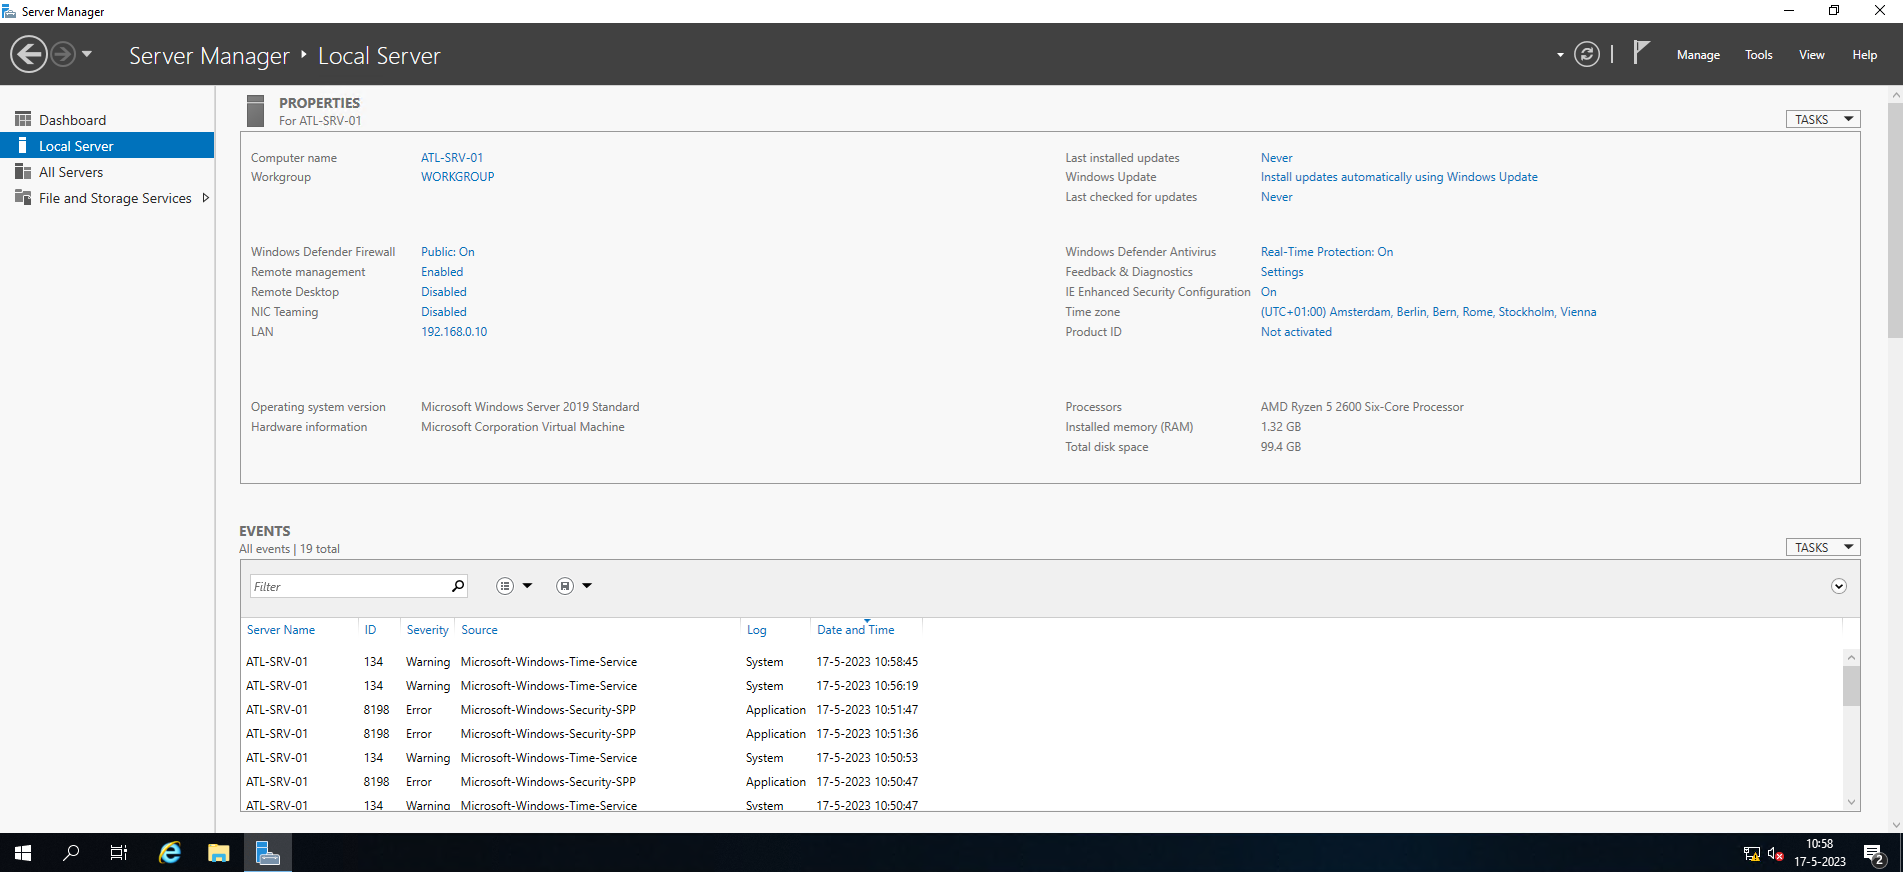Open the Action Center notification icon
1903x872 pixels.
1873,854
